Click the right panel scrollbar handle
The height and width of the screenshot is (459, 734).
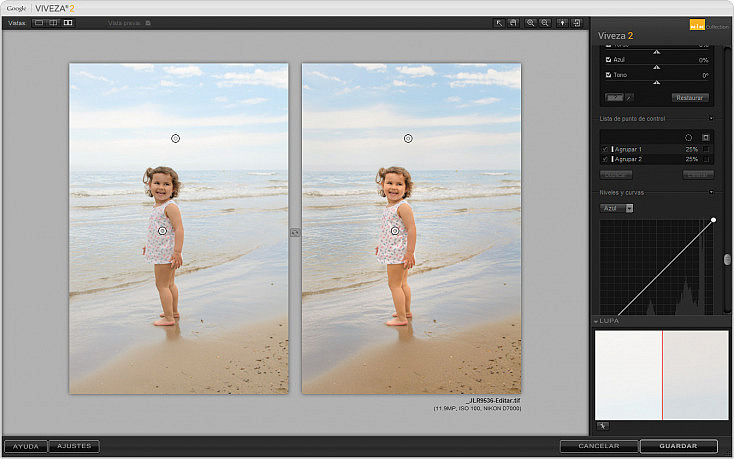point(727,259)
